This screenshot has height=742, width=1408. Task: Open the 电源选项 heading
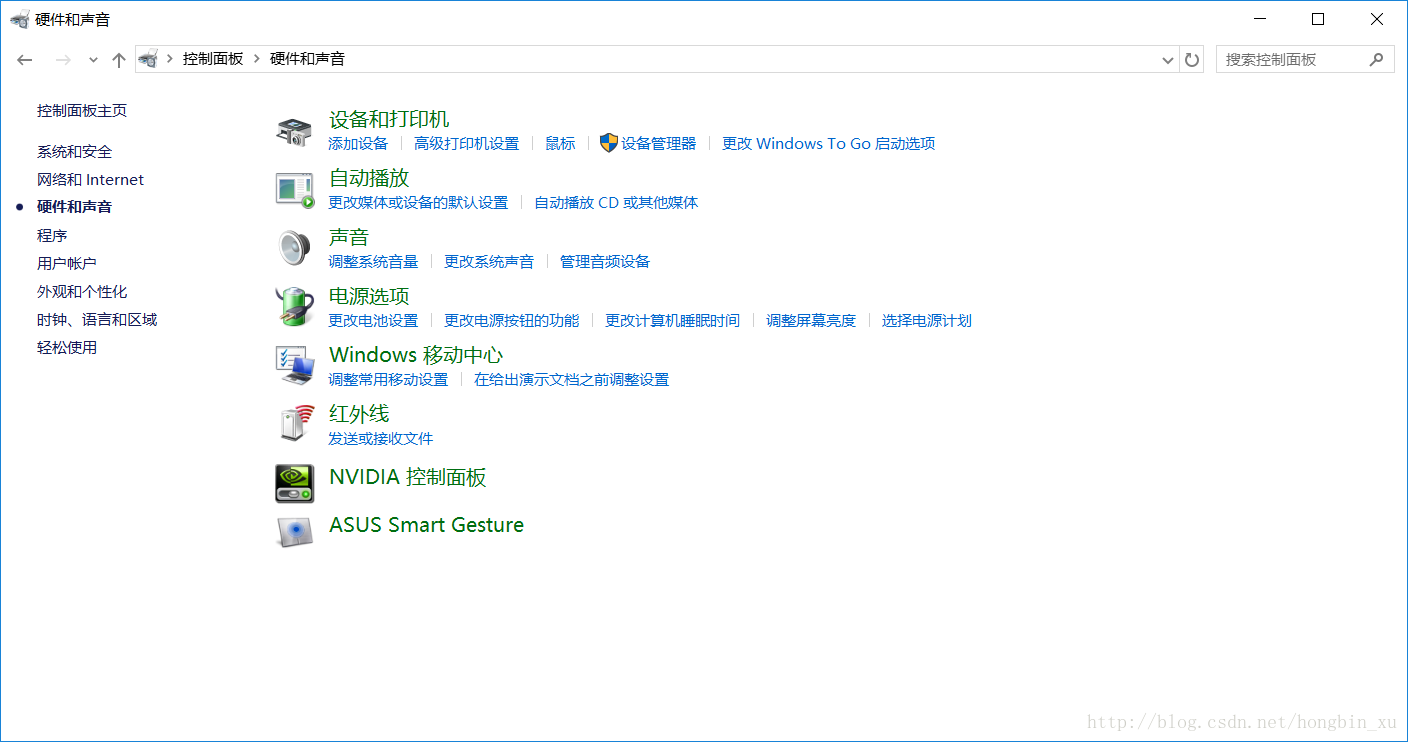click(x=369, y=297)
